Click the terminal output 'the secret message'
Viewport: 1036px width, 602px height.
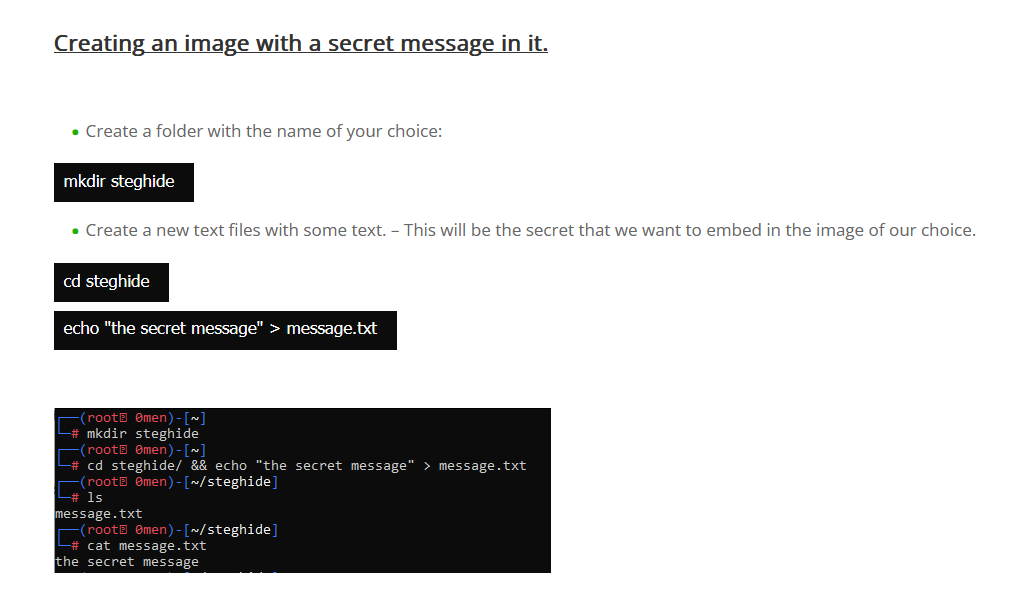pos(127,562)
